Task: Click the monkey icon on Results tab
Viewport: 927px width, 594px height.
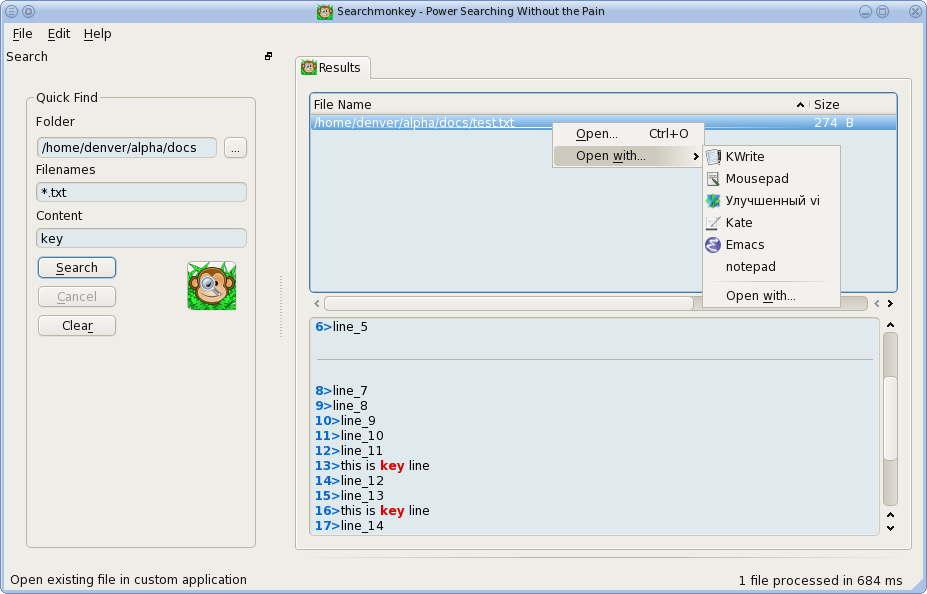Action: 309,67
